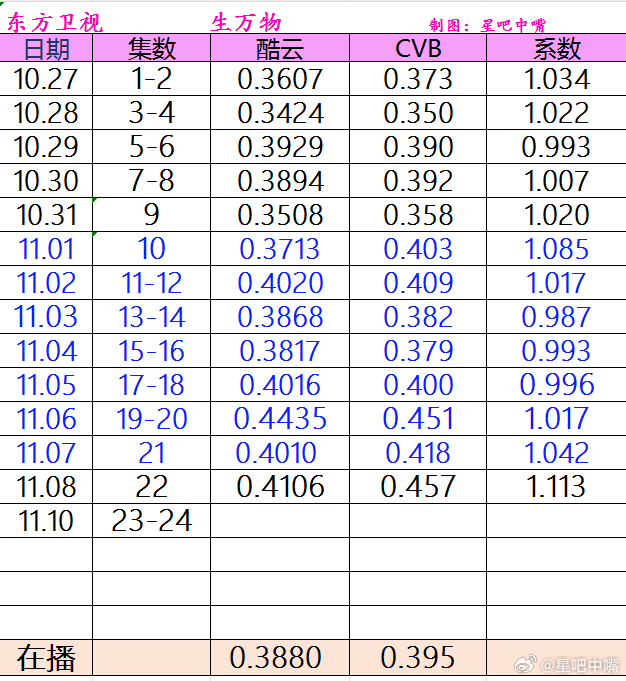Select the 集数 header cell
626x681 pixels.
coord(151,48)
